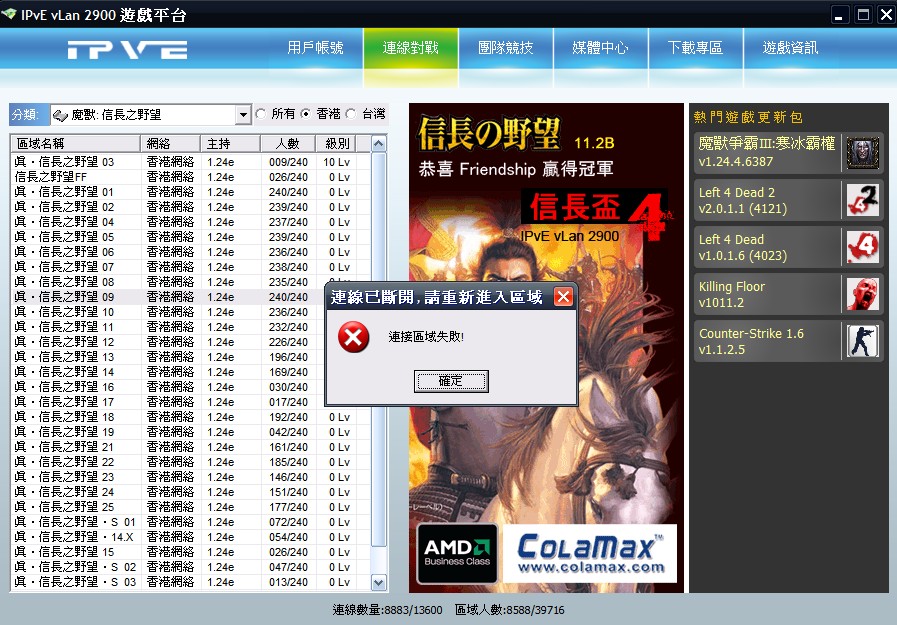This screenshot has width=897, height=625.
Task: Minimize the IPvE vLan window
Action: 839,14
